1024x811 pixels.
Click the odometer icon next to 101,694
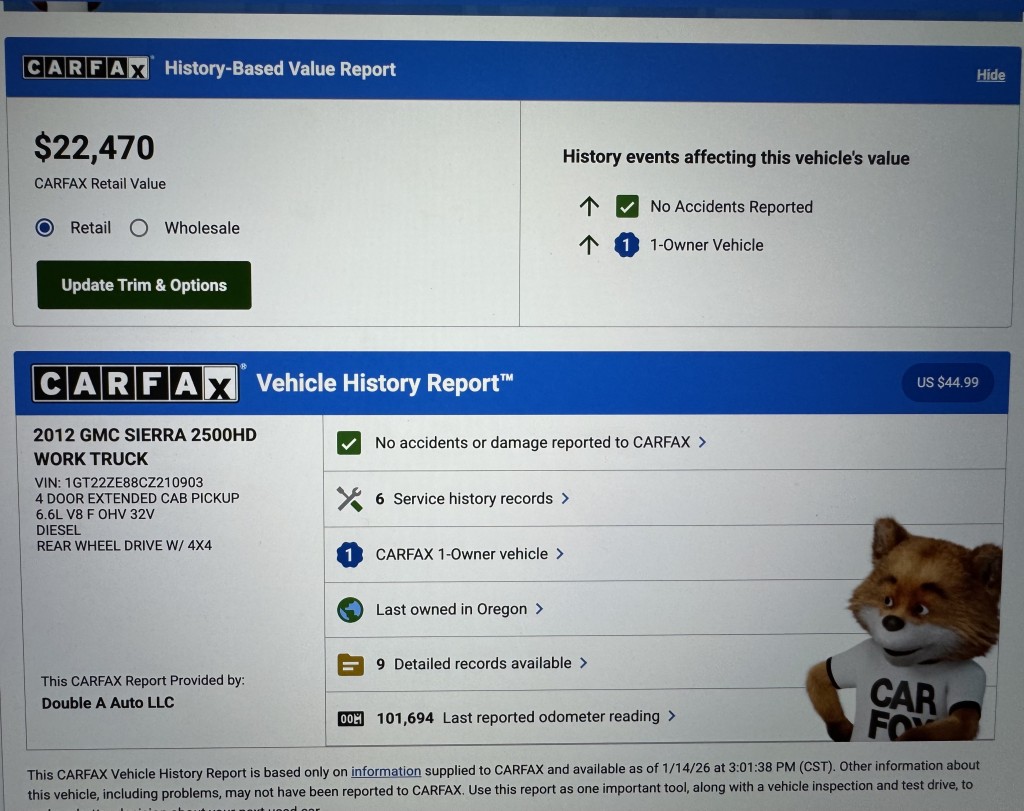351,718
